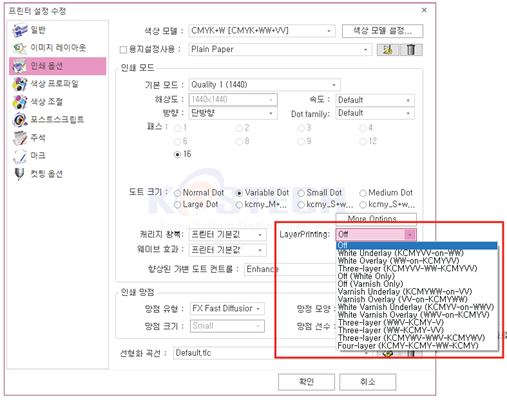This screenshot has height=402, width=507.
Task: Collapse the LayerPrinting dropdown arrow
Action: point(410,235)
